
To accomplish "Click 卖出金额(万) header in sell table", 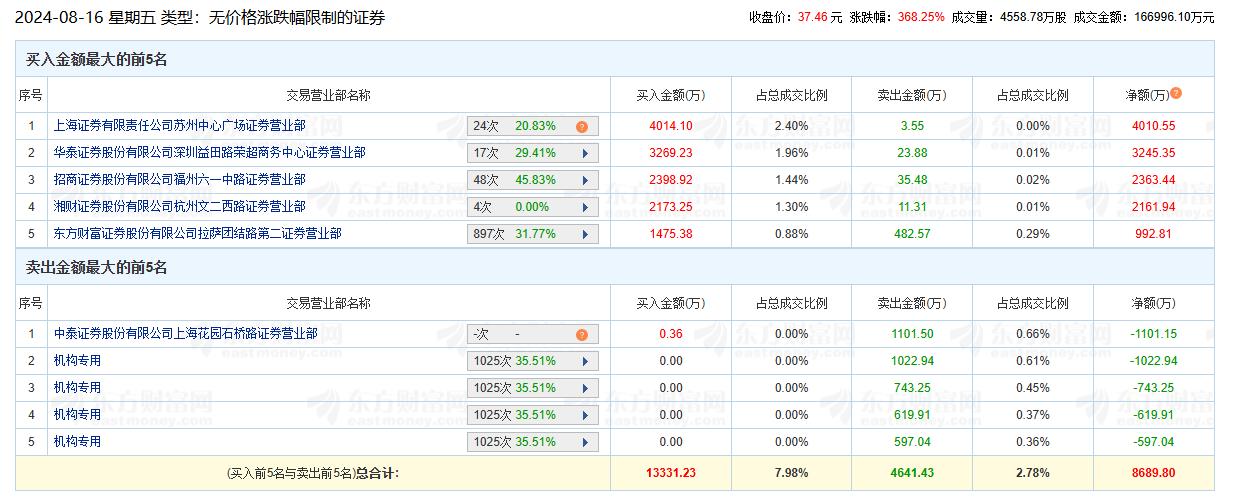I will [911, 303].
